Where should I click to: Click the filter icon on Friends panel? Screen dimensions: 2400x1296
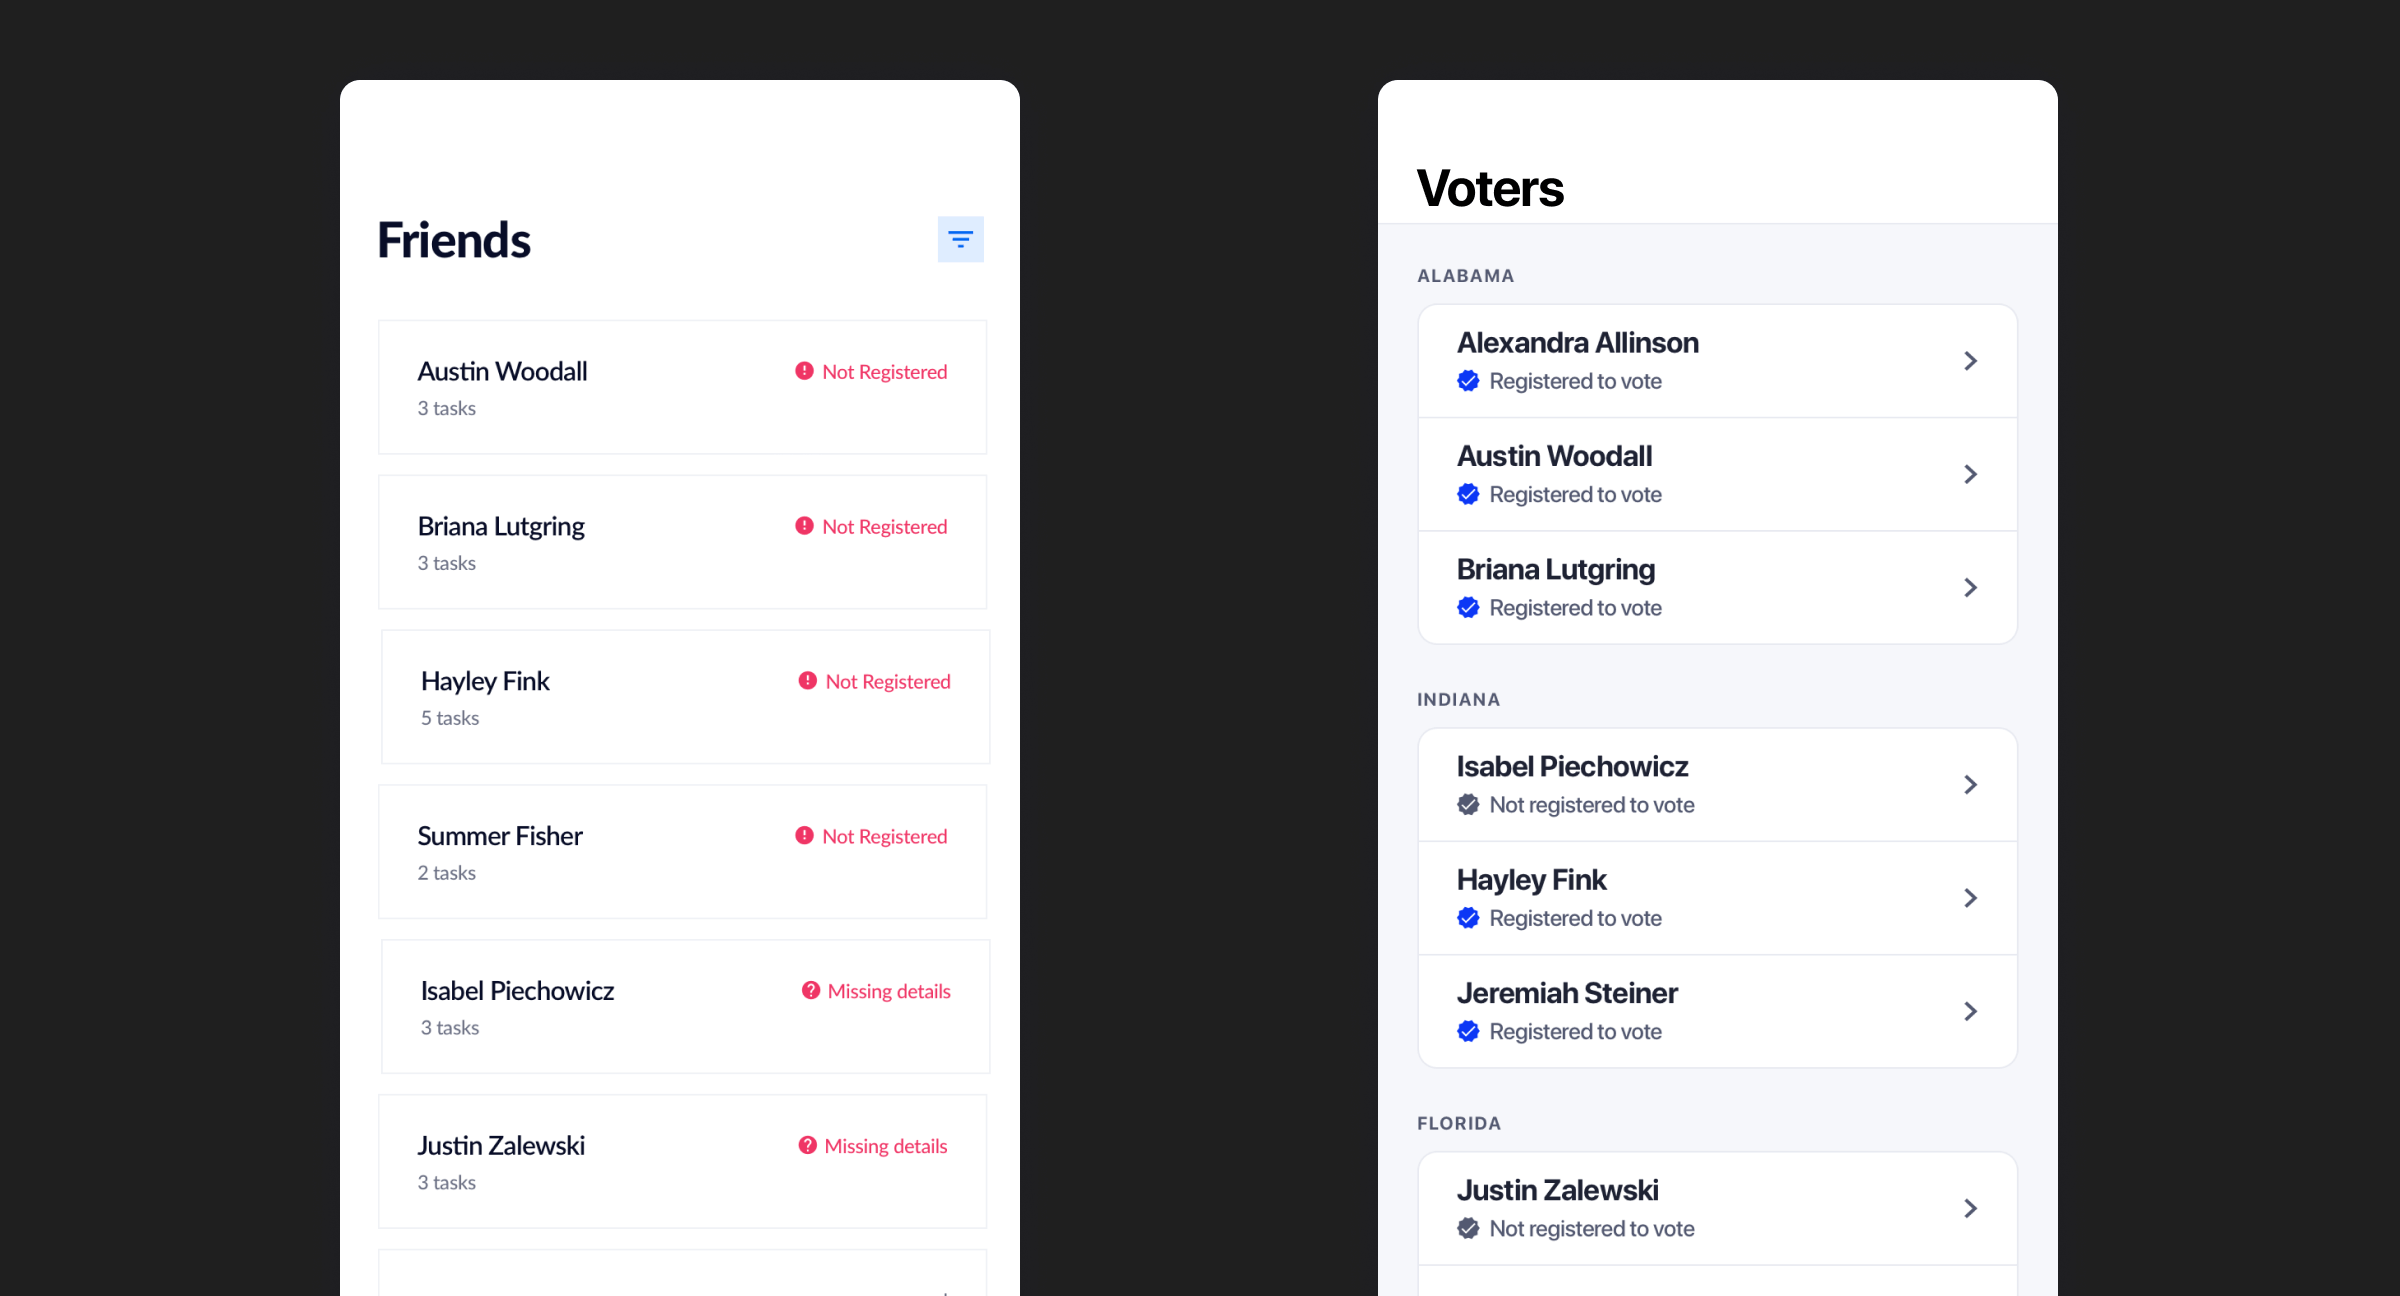[x=961, y=239]
